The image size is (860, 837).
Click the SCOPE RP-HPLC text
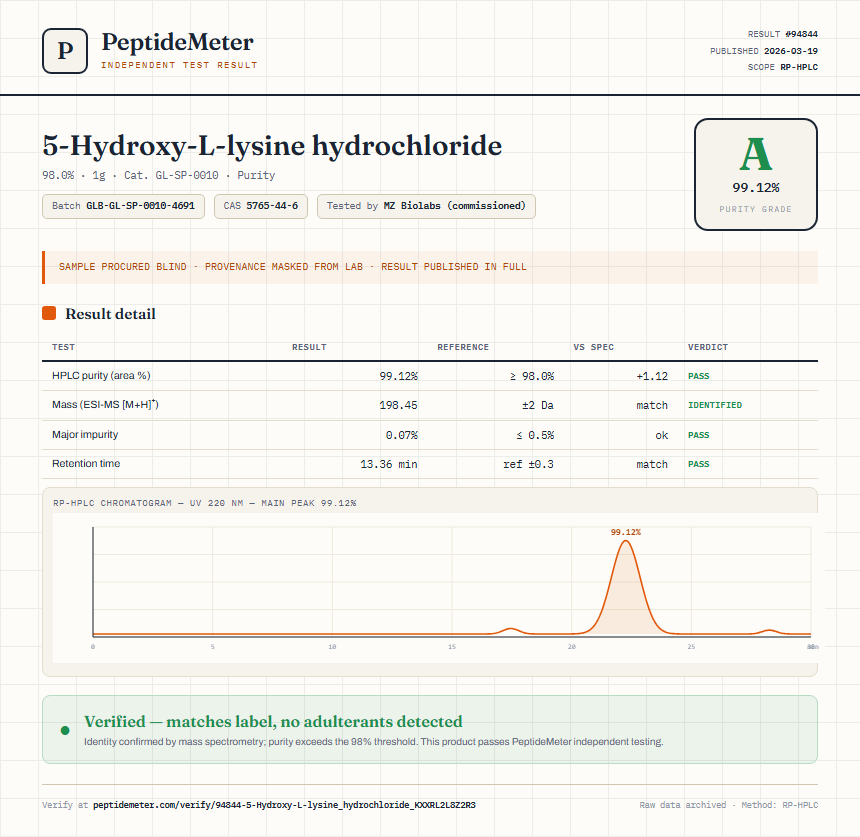point(783,67)
